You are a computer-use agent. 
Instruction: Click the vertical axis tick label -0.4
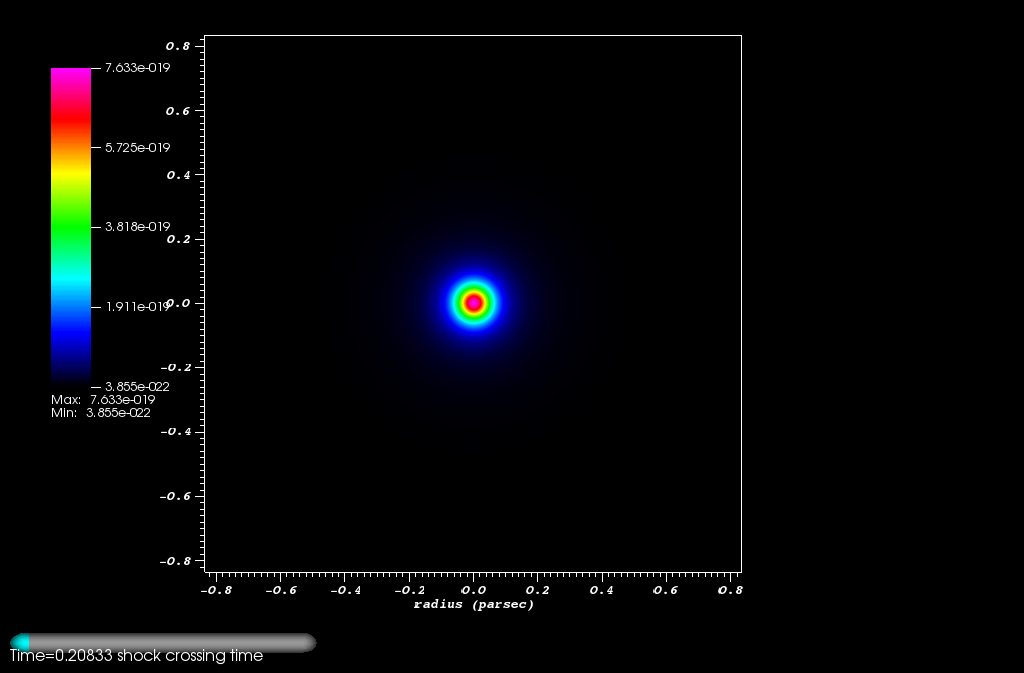[175, 431]
